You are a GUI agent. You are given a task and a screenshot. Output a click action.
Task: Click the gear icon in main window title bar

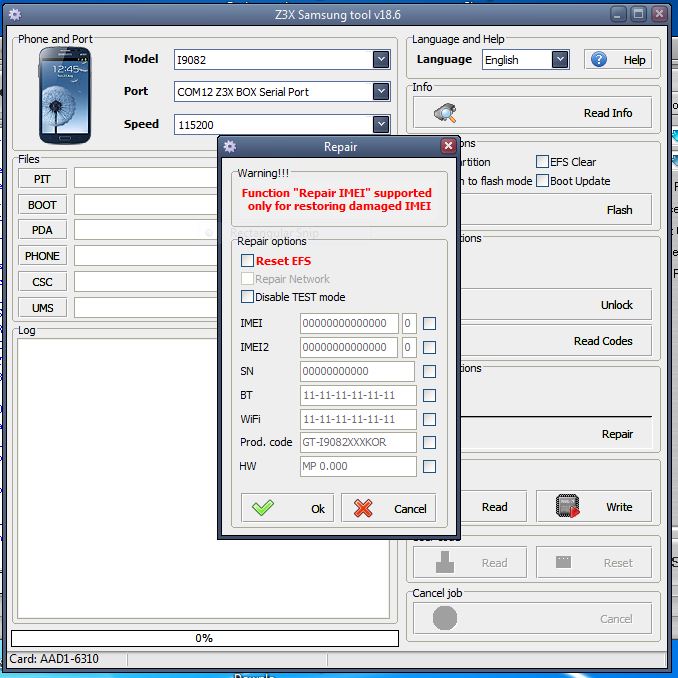click(x=15, y=15)
